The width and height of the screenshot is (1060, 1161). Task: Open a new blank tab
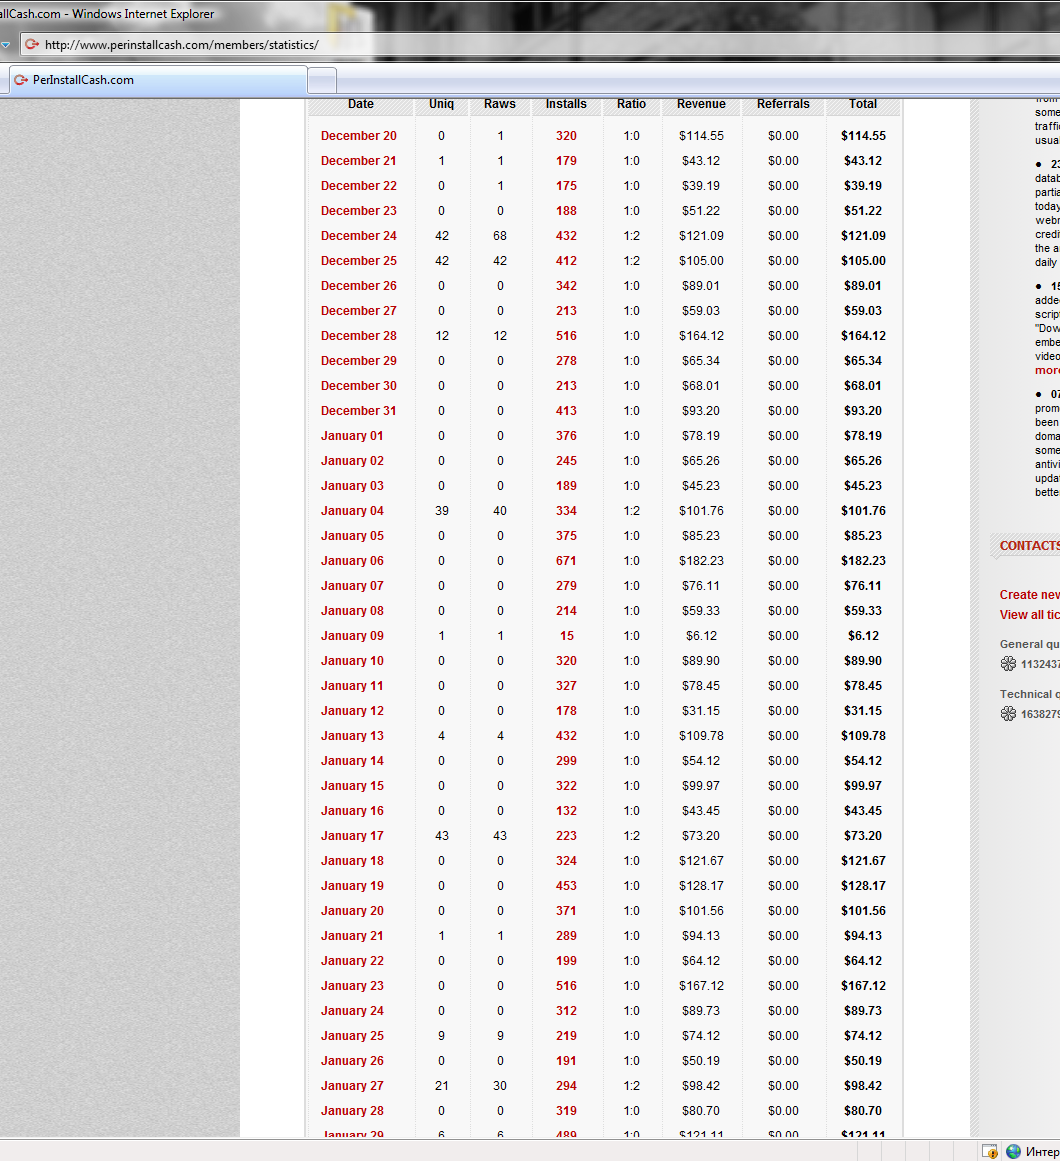click(322, 80)
